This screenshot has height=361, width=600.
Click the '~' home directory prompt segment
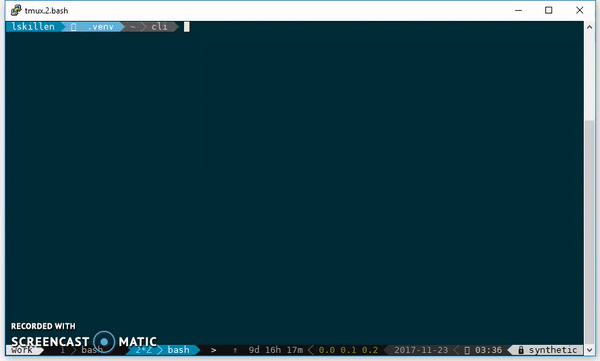[x=132, y=27]
